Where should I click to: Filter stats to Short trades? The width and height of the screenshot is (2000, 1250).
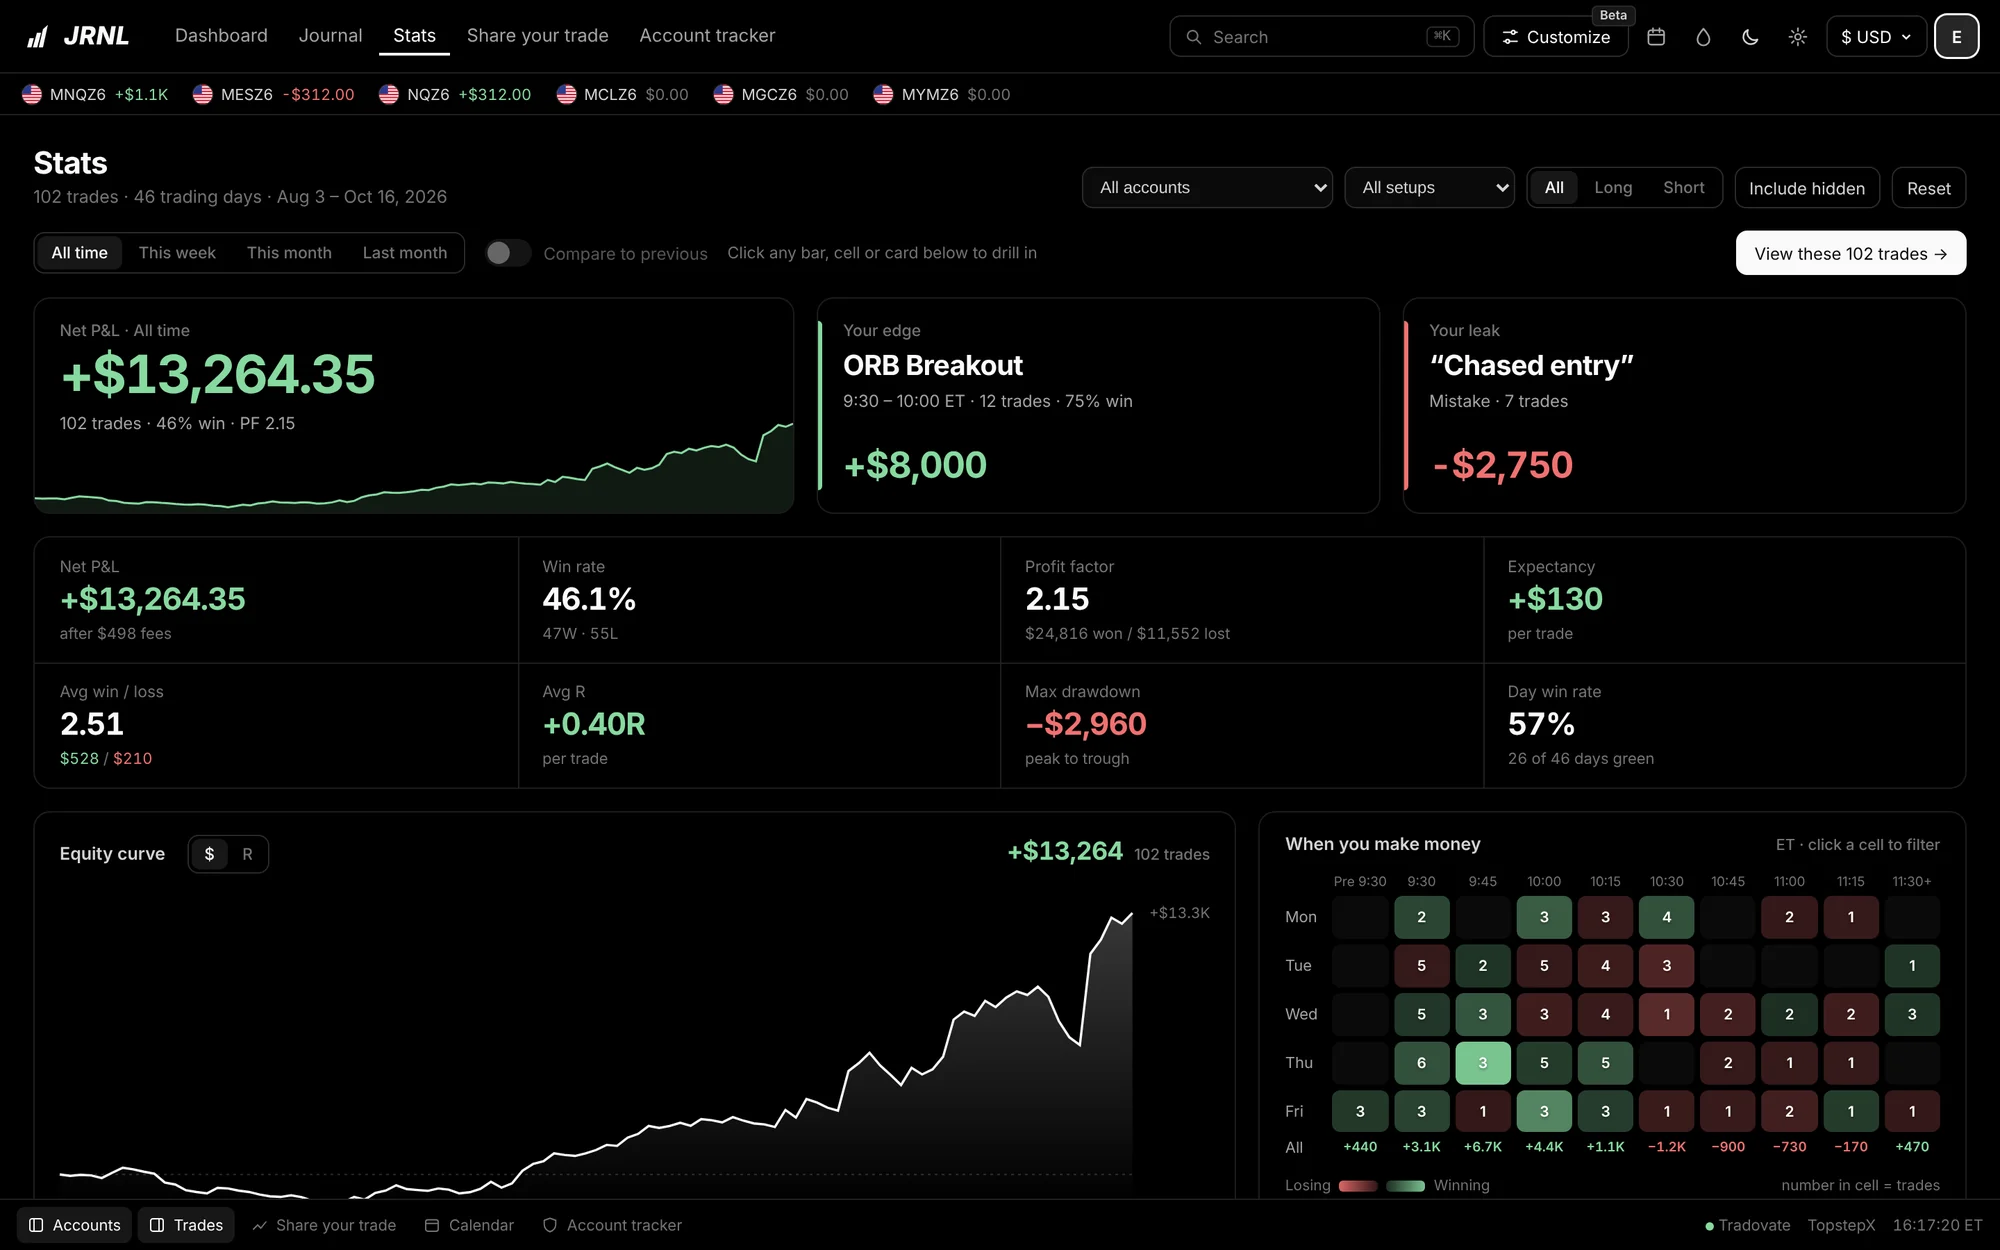[x=1684, y=188]
